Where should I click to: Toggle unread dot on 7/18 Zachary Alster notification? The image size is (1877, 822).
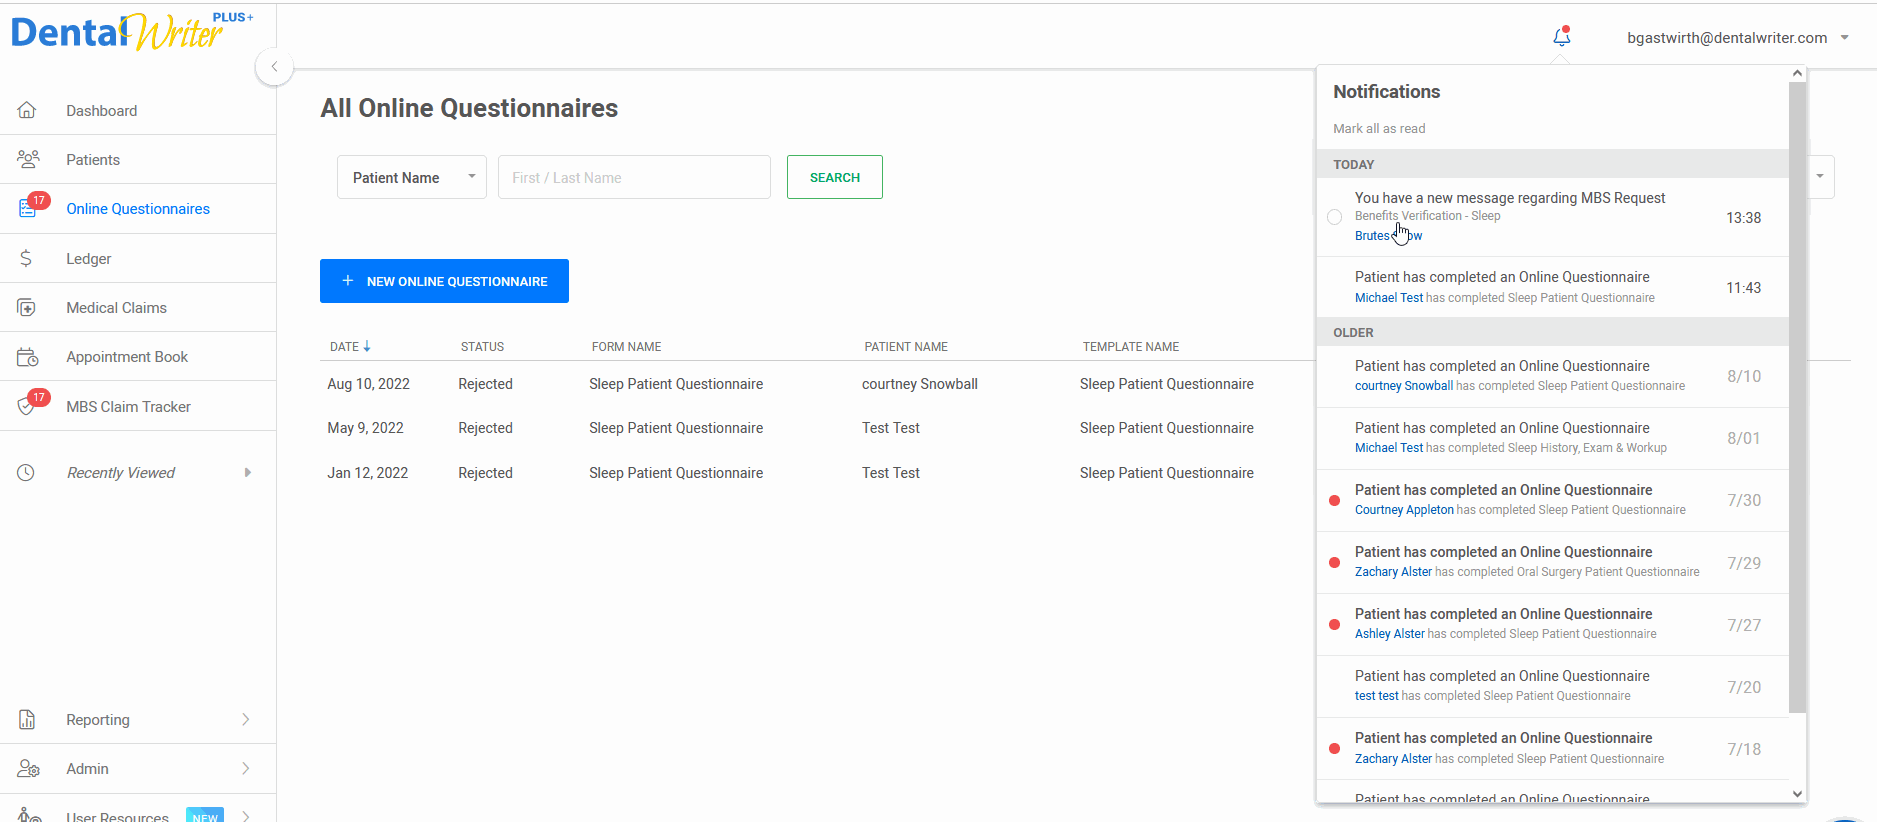pyautogui.click(x=1334, y=748)
